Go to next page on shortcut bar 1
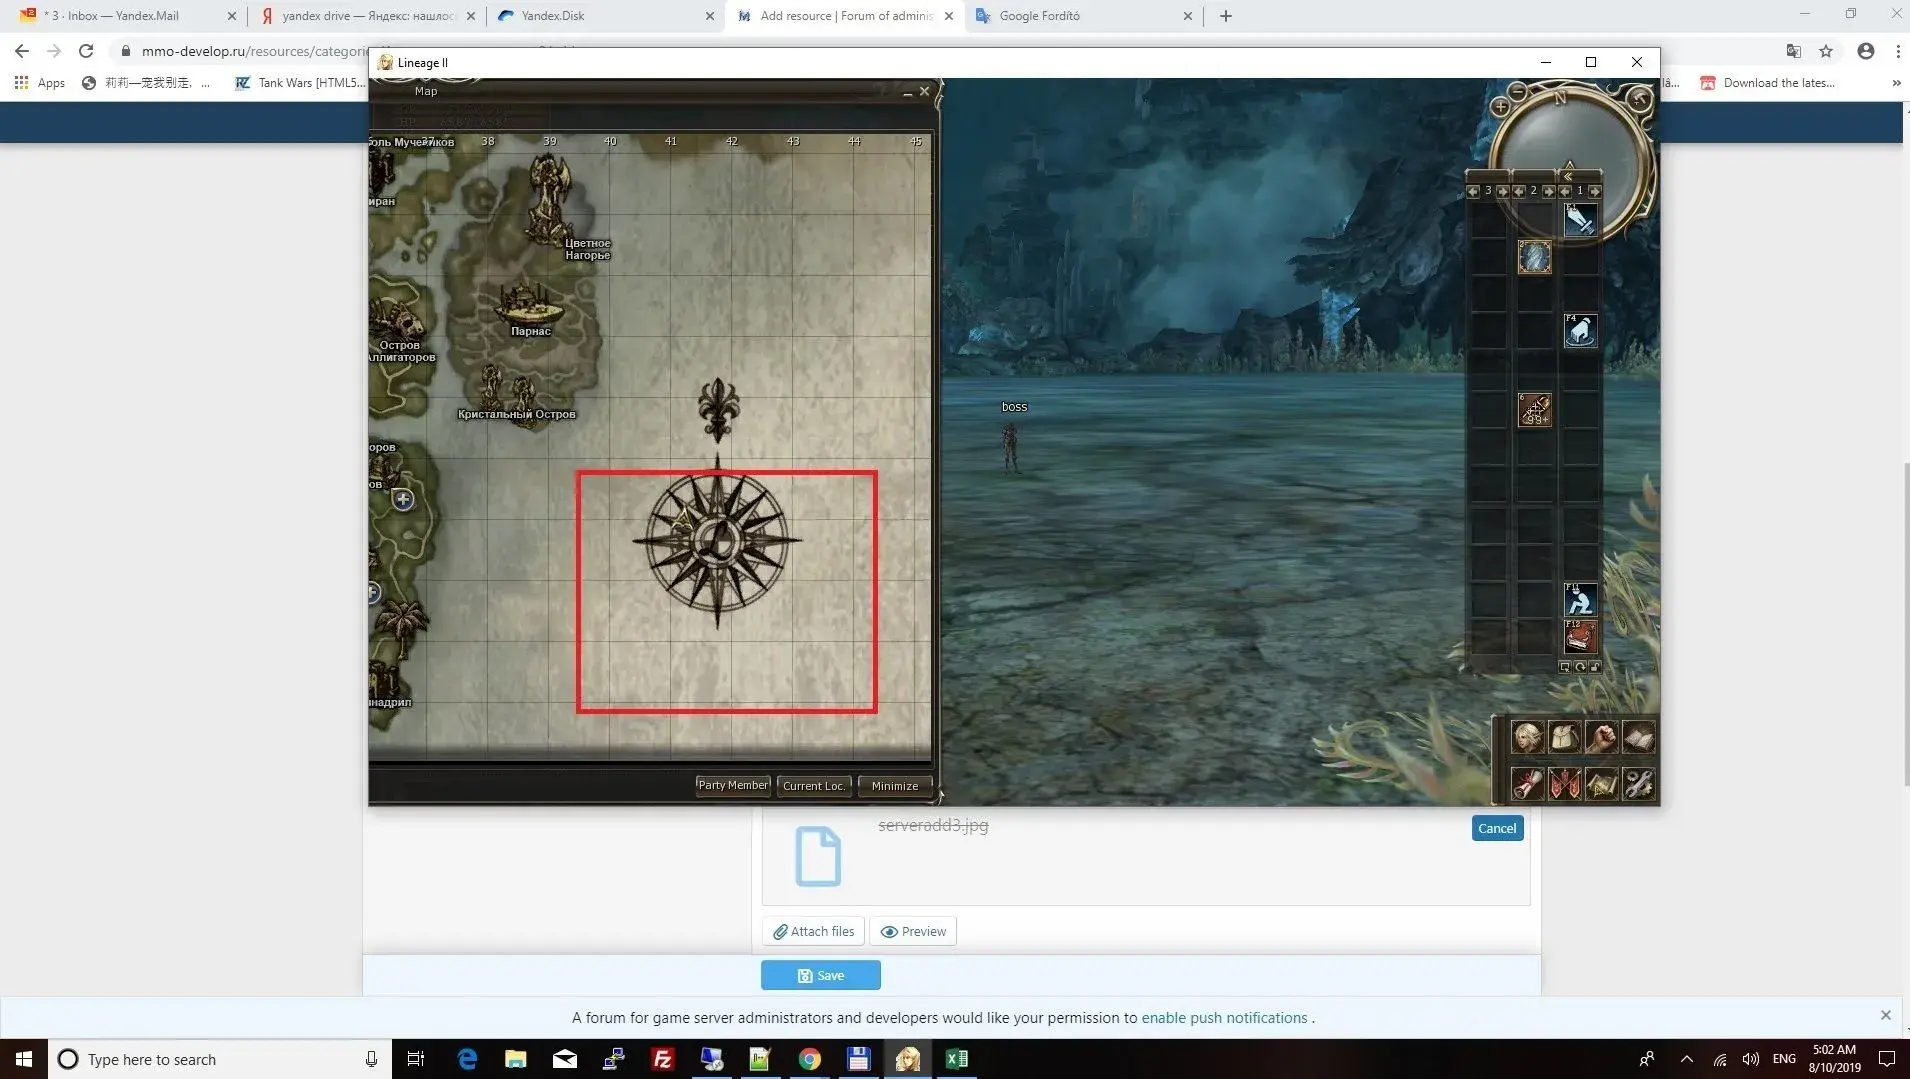This screenshot has width=1910, height=1079. coord(1594,191)
